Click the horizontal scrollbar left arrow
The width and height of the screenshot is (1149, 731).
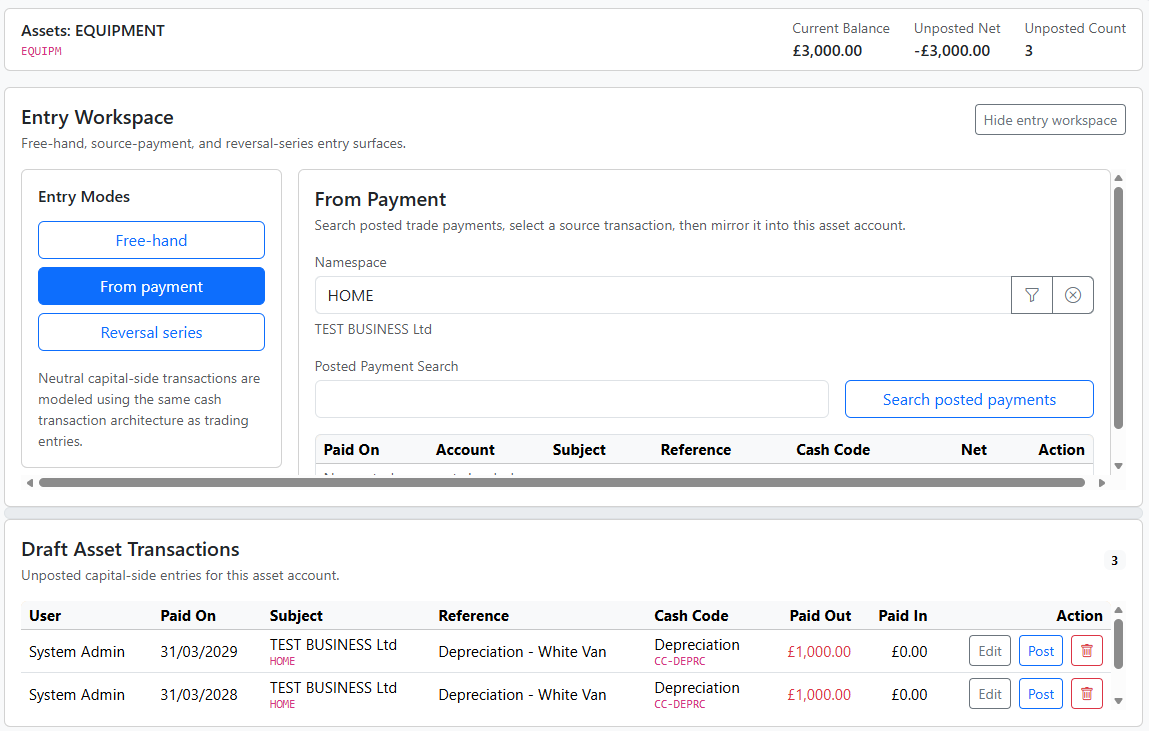point(29,483)
